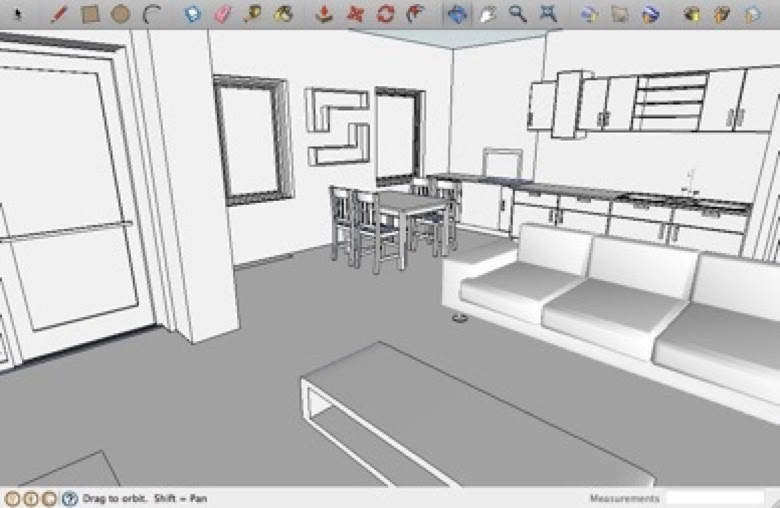This screenshot has width=780, height=508.
Task: Select the Arc tool
Action: point(152,14)
